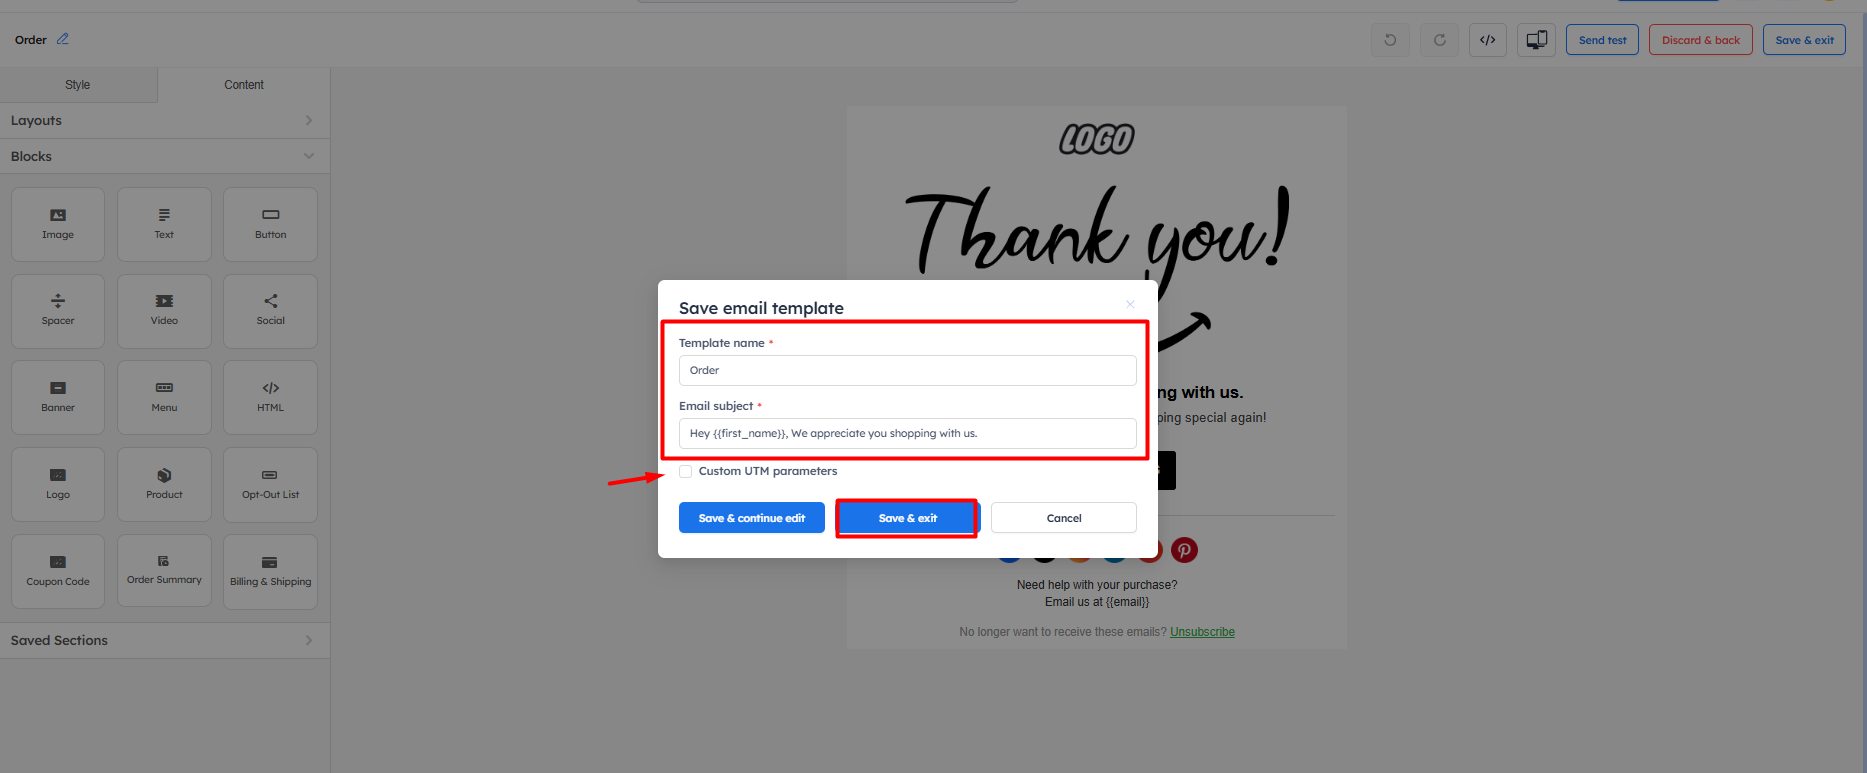The width and height of the screenshot is (1867, 773).
Task: Click the pencil icon beside Order title
Action: (x=63, y=39)
